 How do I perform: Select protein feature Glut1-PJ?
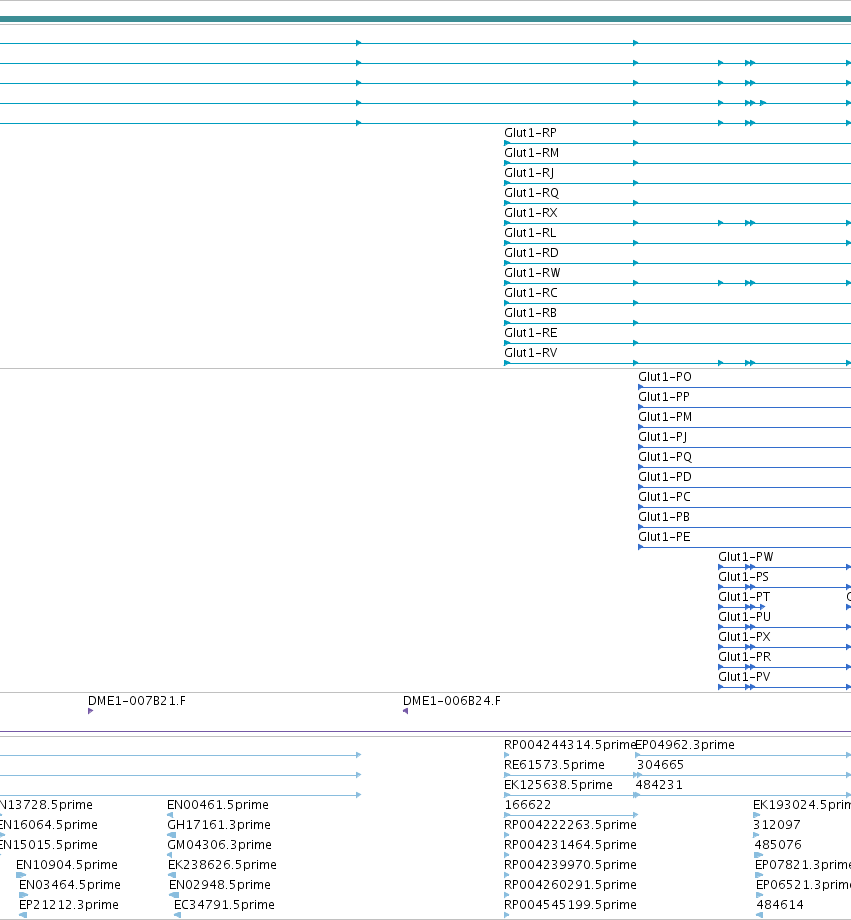click(x=663, y=437)
